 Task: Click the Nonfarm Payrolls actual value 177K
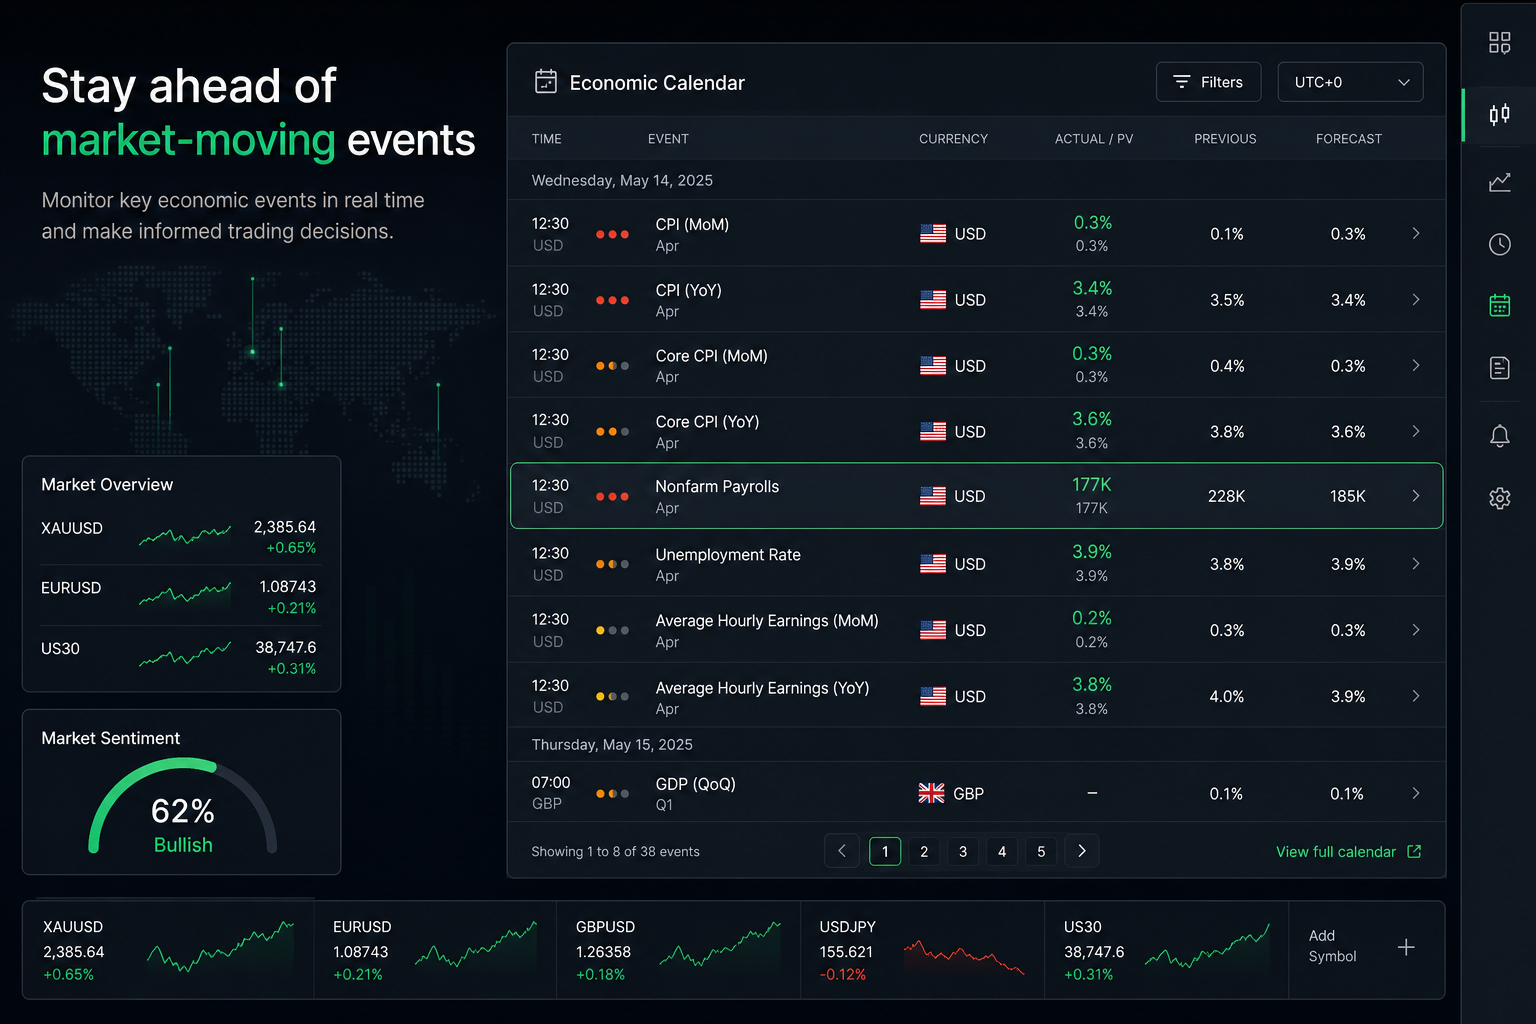point(1092,485)
